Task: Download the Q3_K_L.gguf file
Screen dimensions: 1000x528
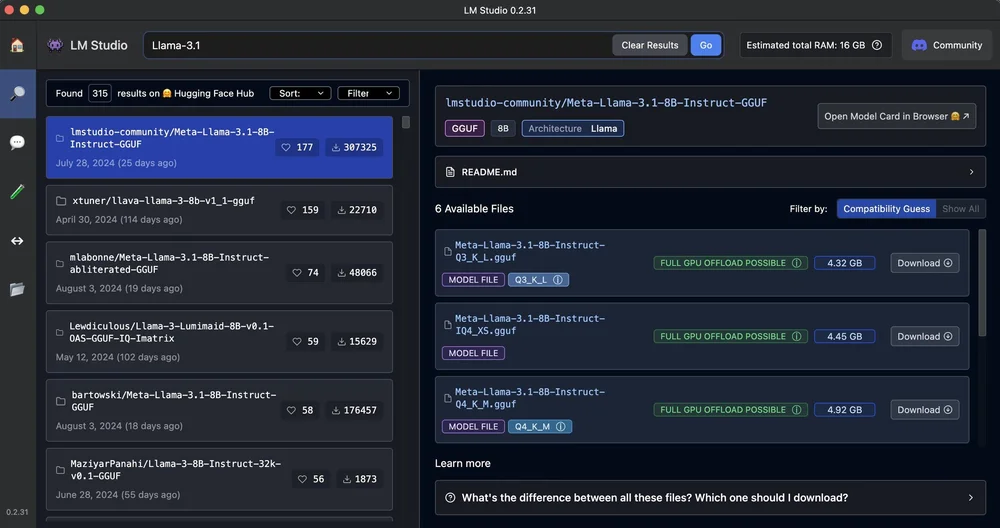Action: [925, 263]
